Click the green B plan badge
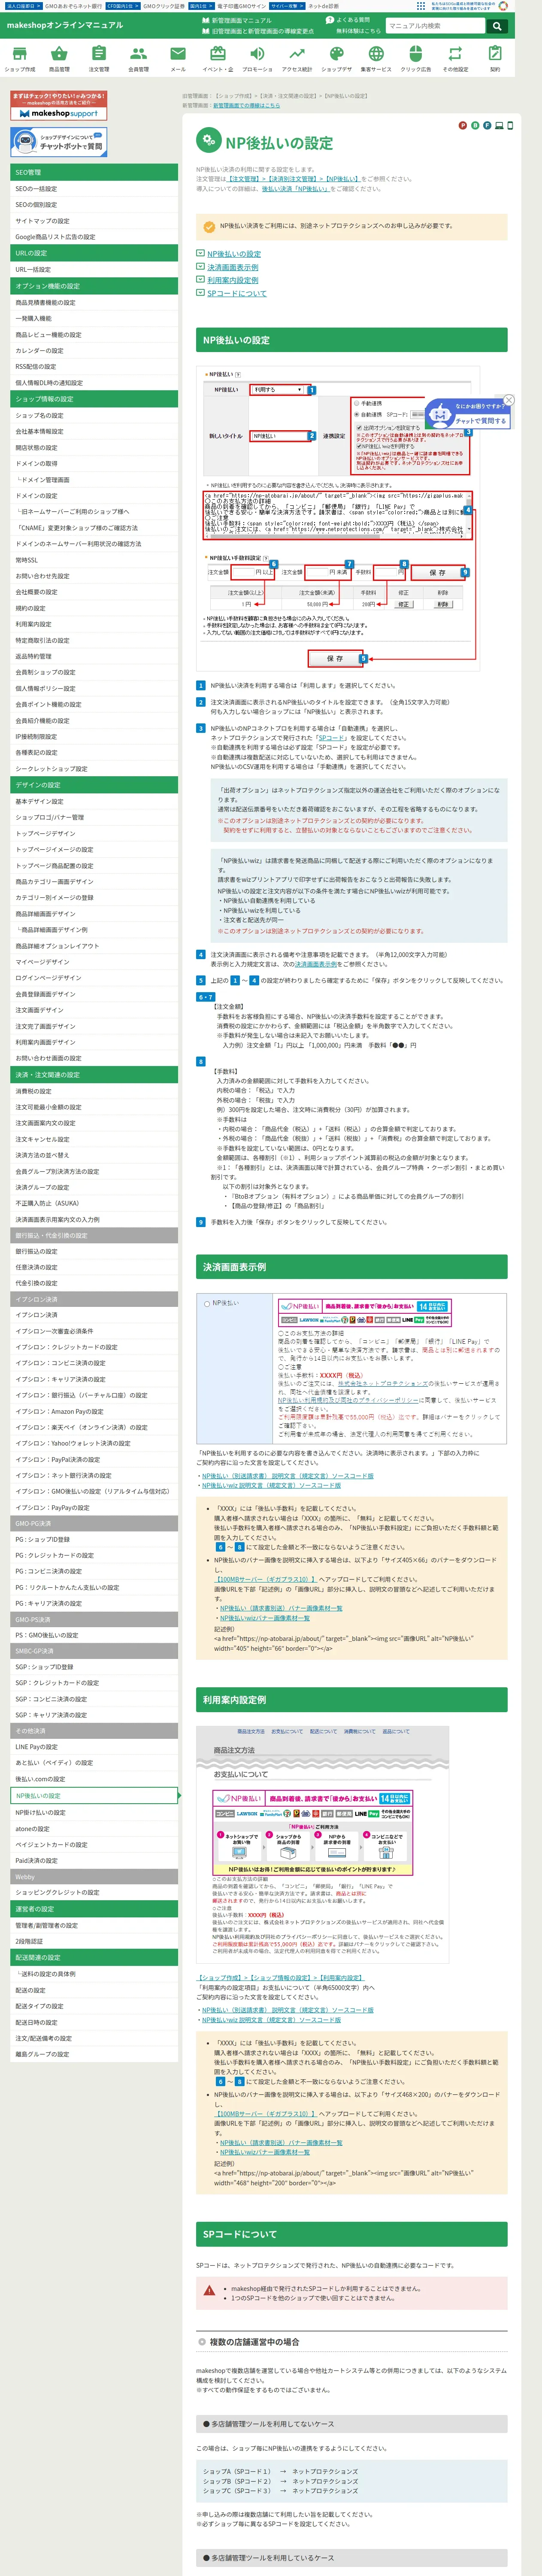 tap(475, 125)
